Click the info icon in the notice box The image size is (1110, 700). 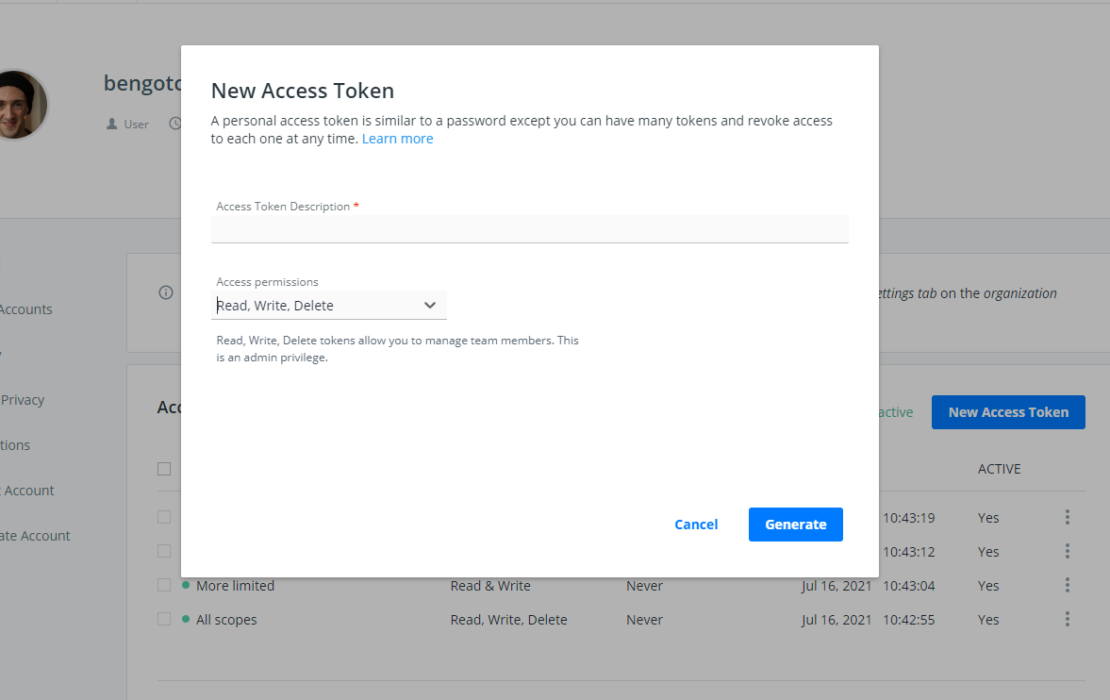tap(166, 293)
